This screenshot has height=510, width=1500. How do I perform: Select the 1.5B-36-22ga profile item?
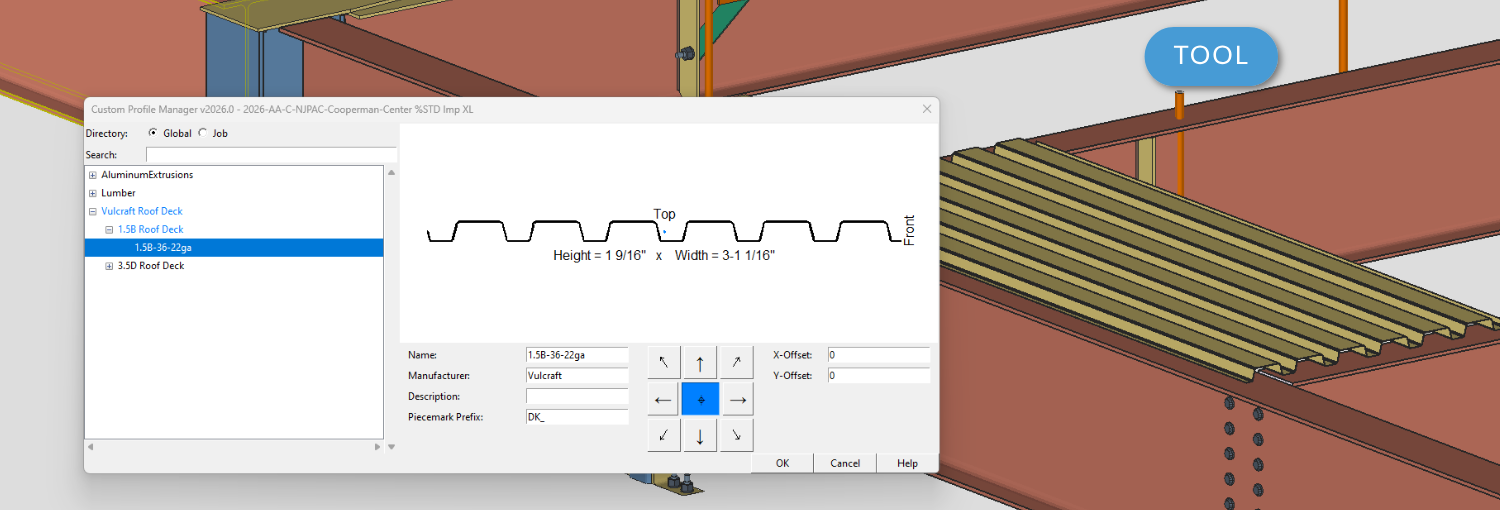coord(163,248)
